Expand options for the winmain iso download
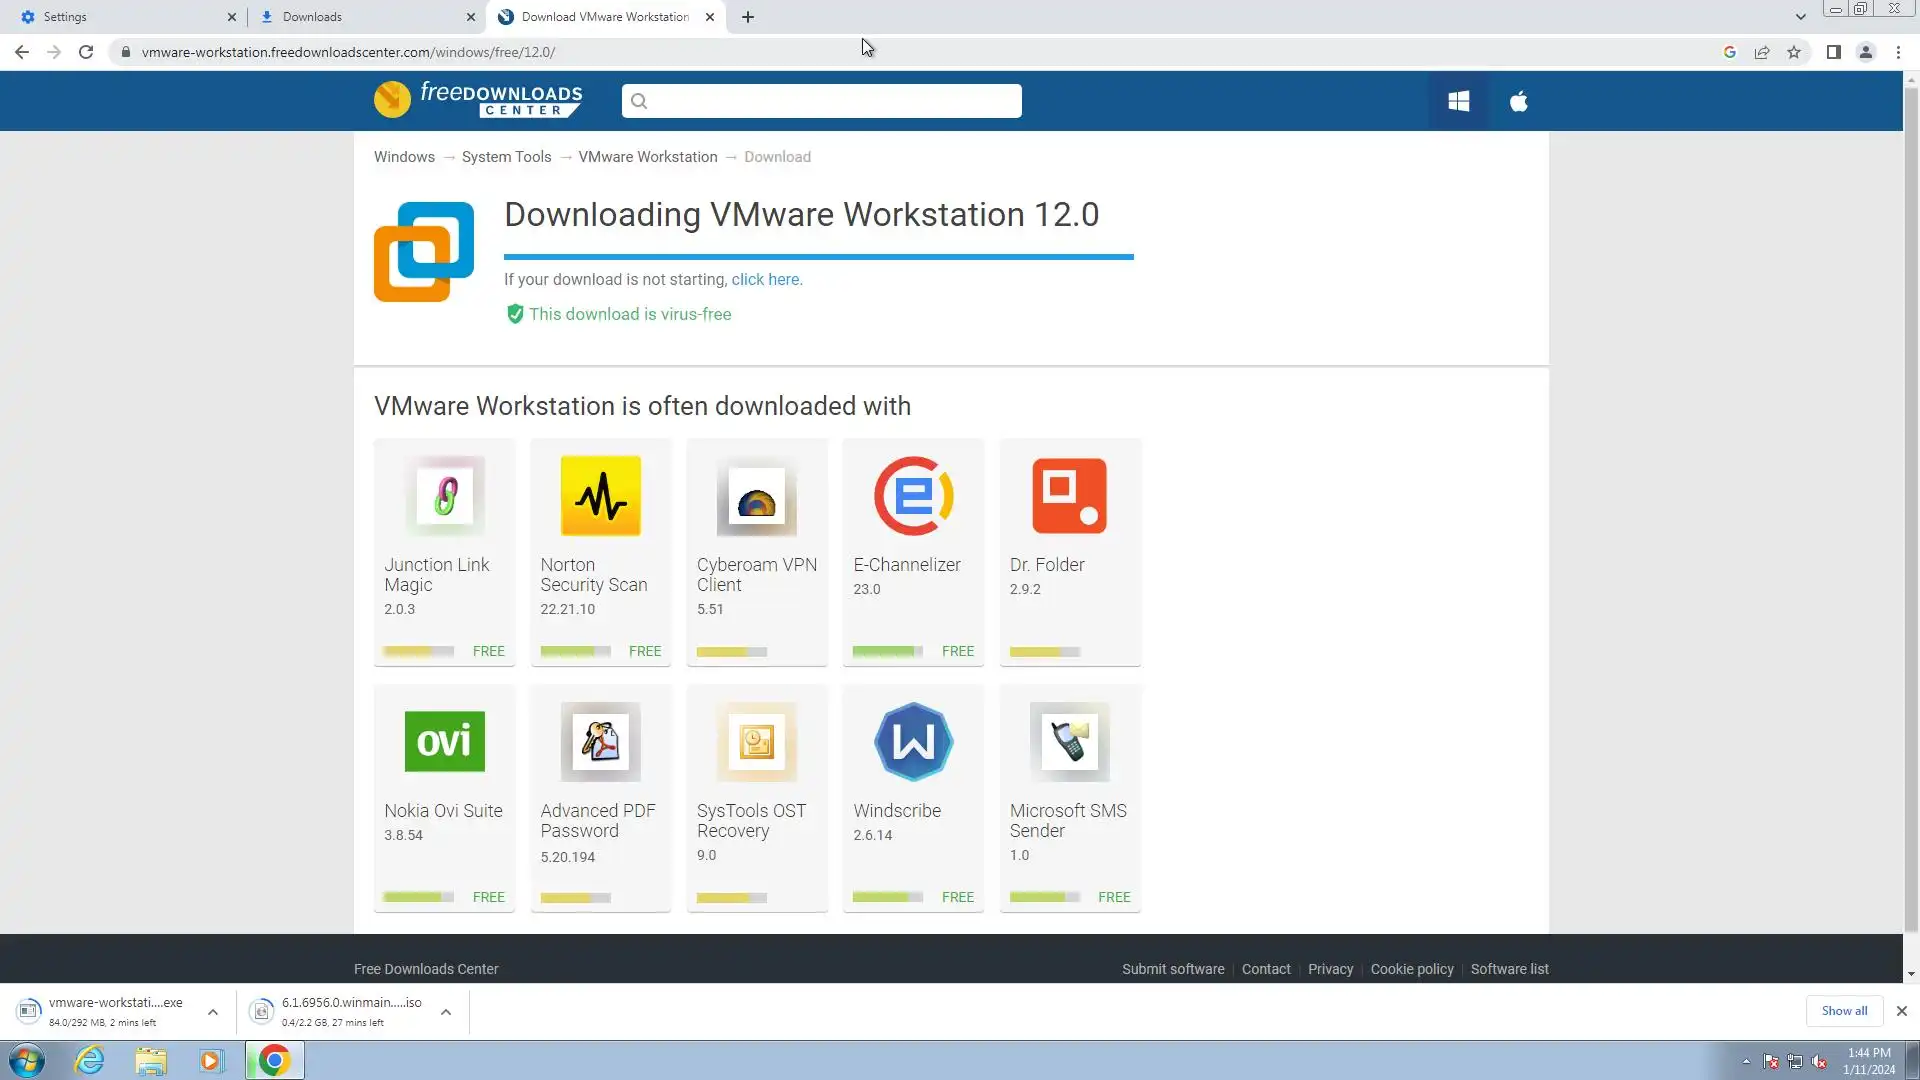 tap(446, 1012)
